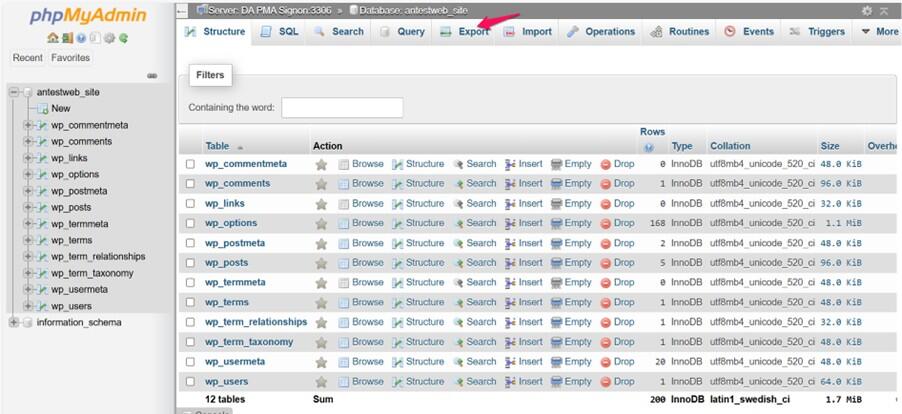The width and height of the screenshot is (902, 414).
Task: Click the Rows help question mark icon
Action: (649, 148)
